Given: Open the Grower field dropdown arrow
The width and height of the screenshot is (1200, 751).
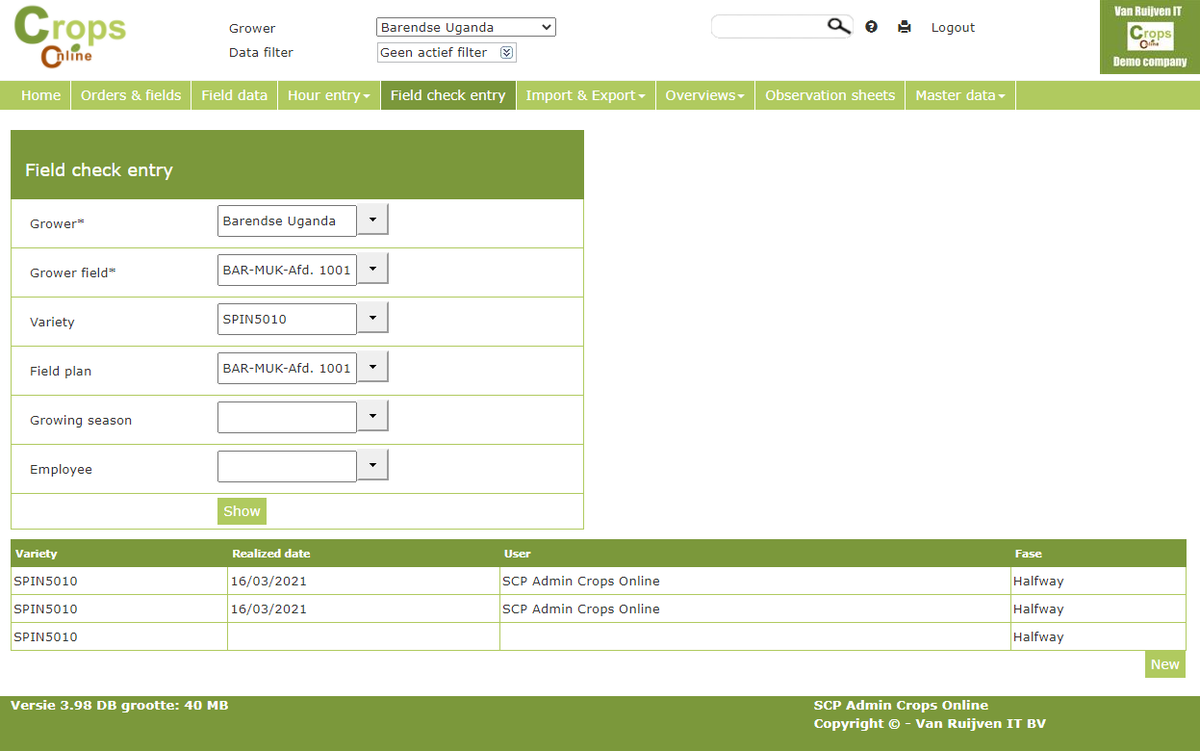Looking at the screenshot, I should pyautogui.click(x=373, y=269).
